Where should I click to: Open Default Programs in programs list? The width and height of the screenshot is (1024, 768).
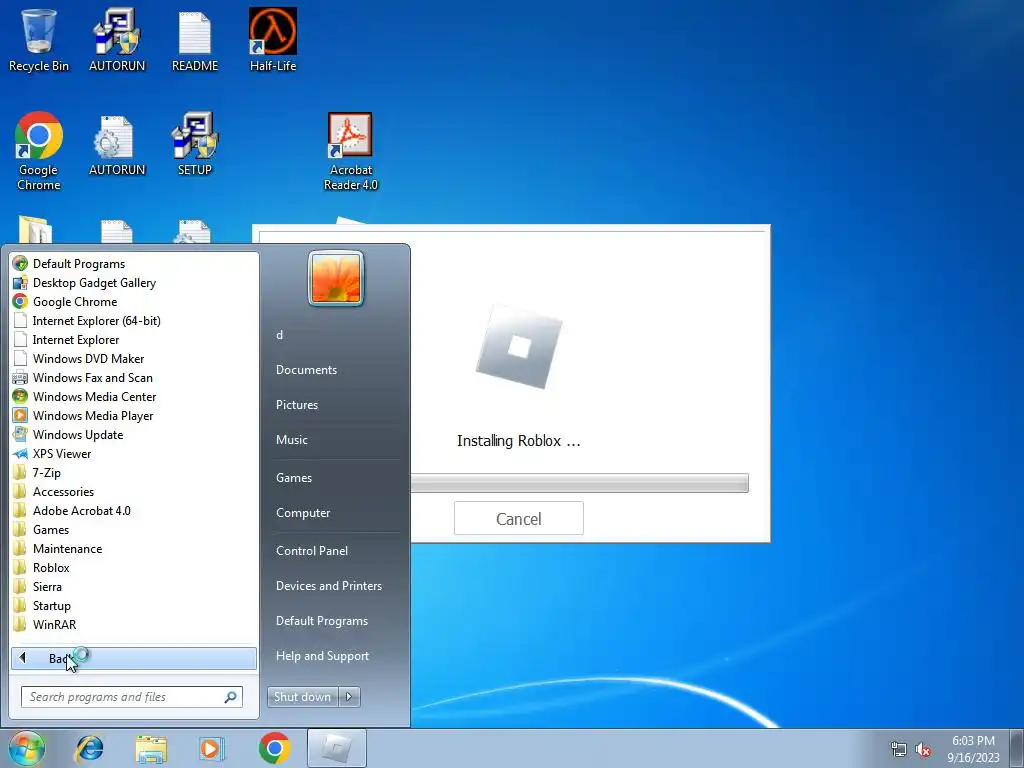point(134,264)
